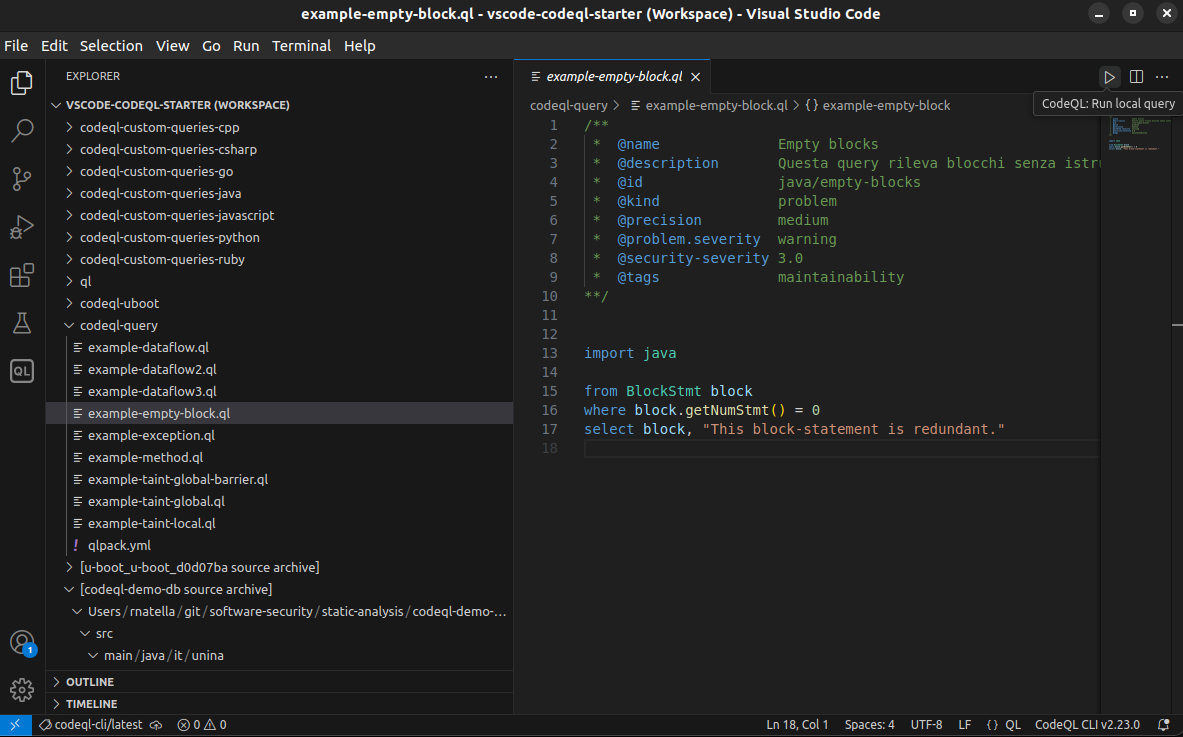Image resolution: width=1183 pixels, height=737 pixels.
Task: Click LF end-of-line selector
Action: pyautogui.click(x=965, y=725)
